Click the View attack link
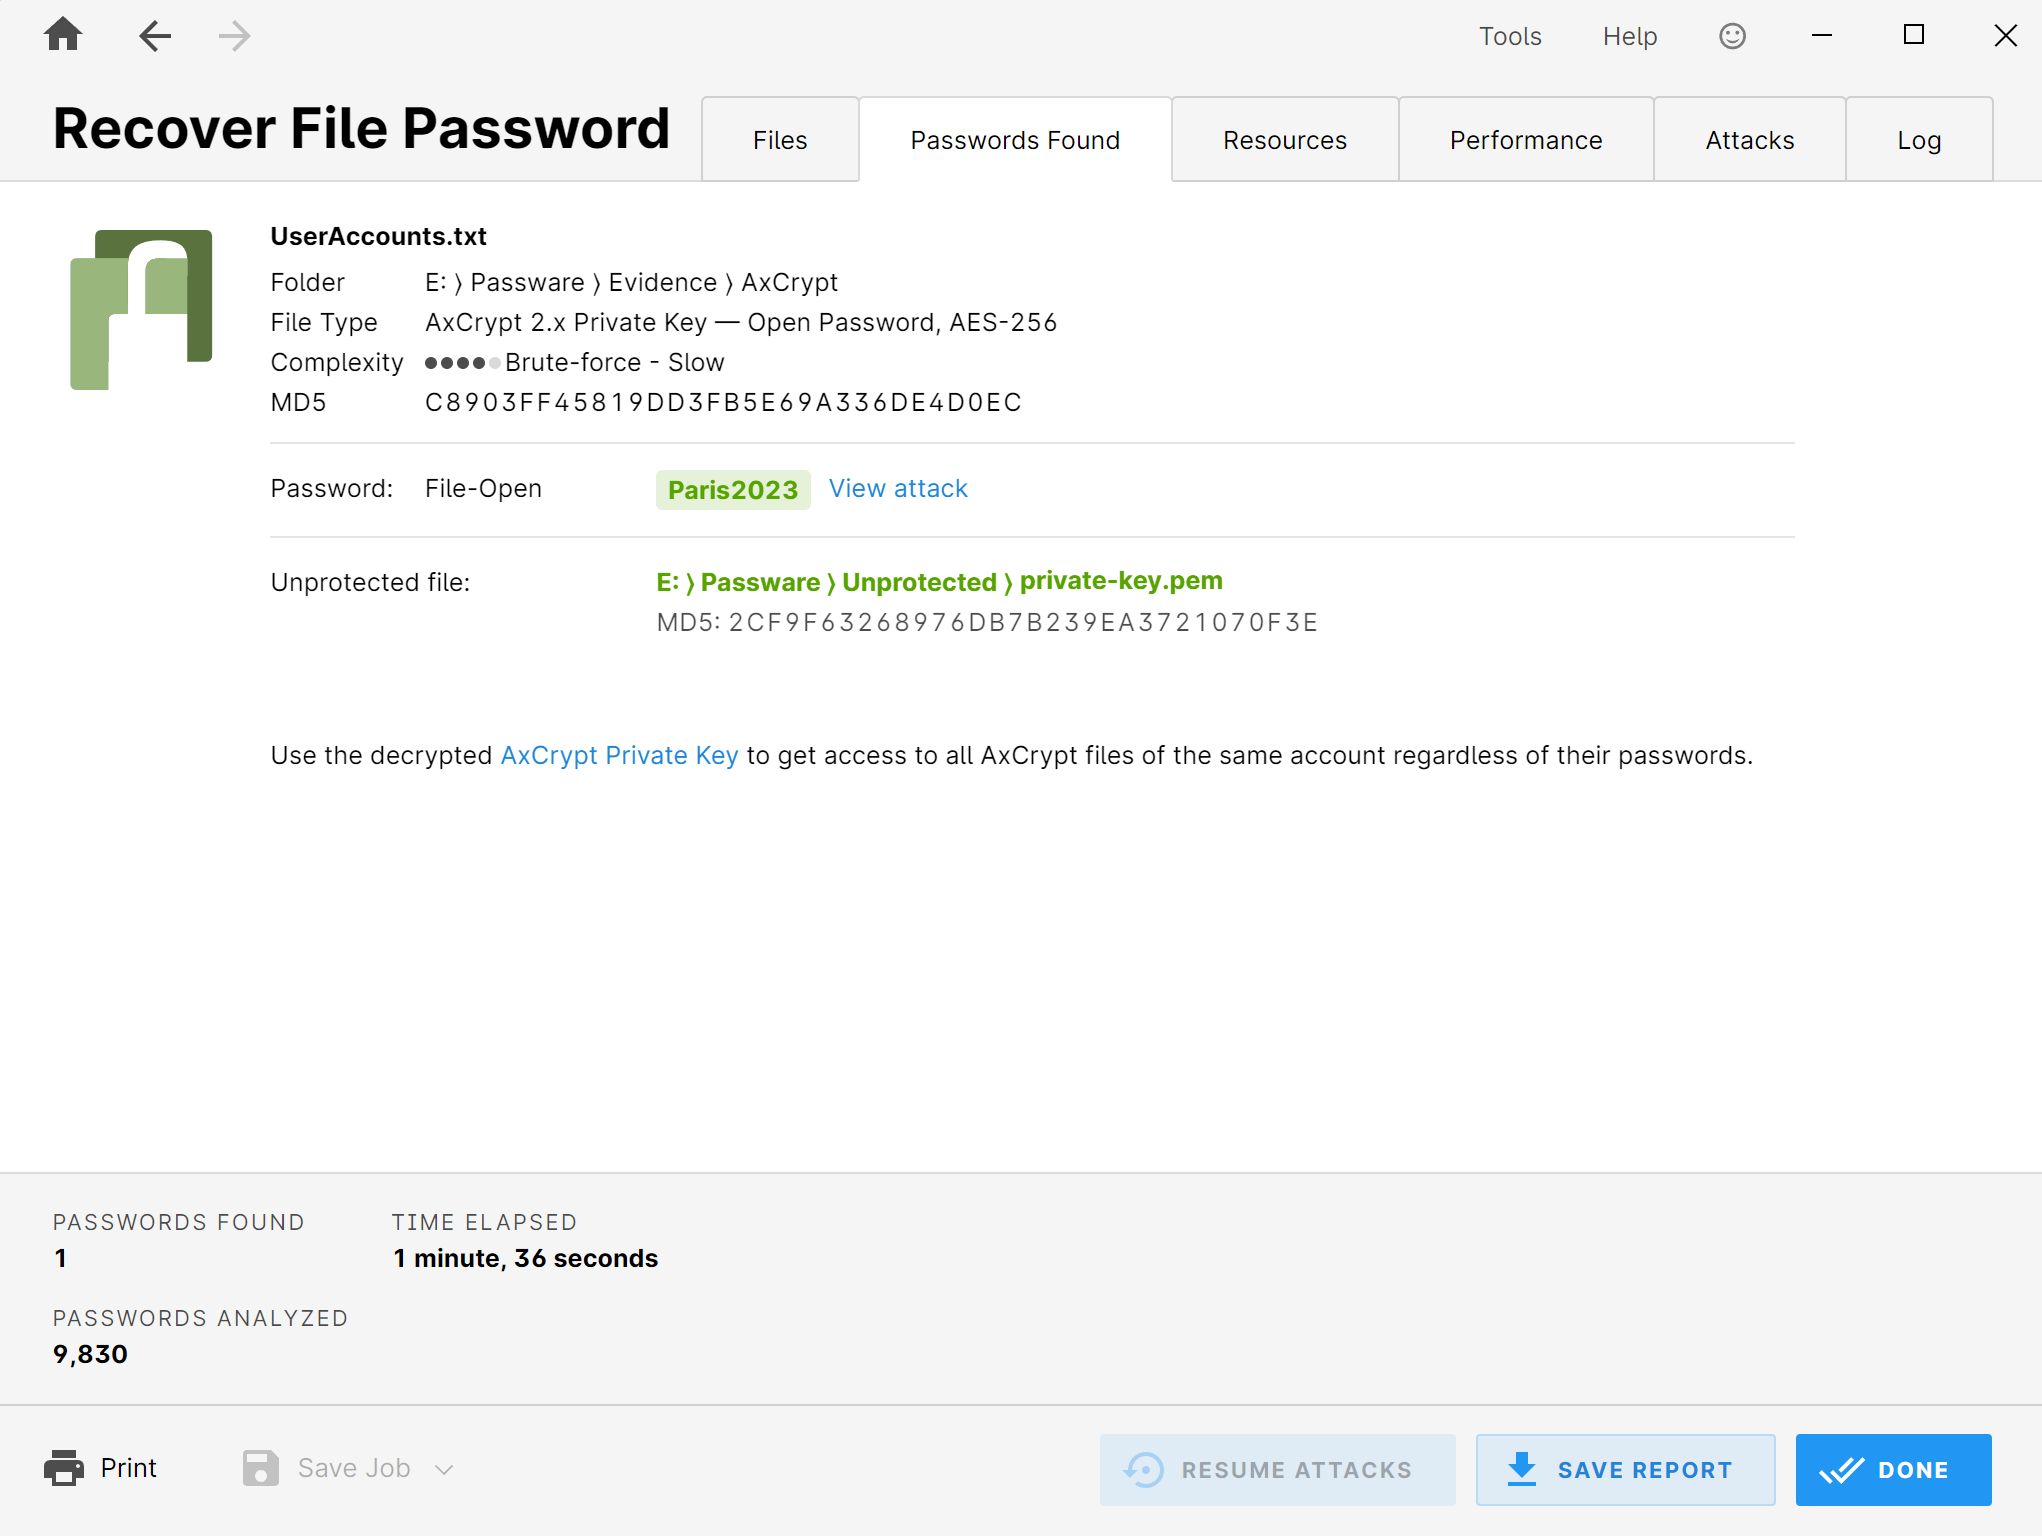Viewport: 2042px width, 1536px height. (x=898, y=488)
